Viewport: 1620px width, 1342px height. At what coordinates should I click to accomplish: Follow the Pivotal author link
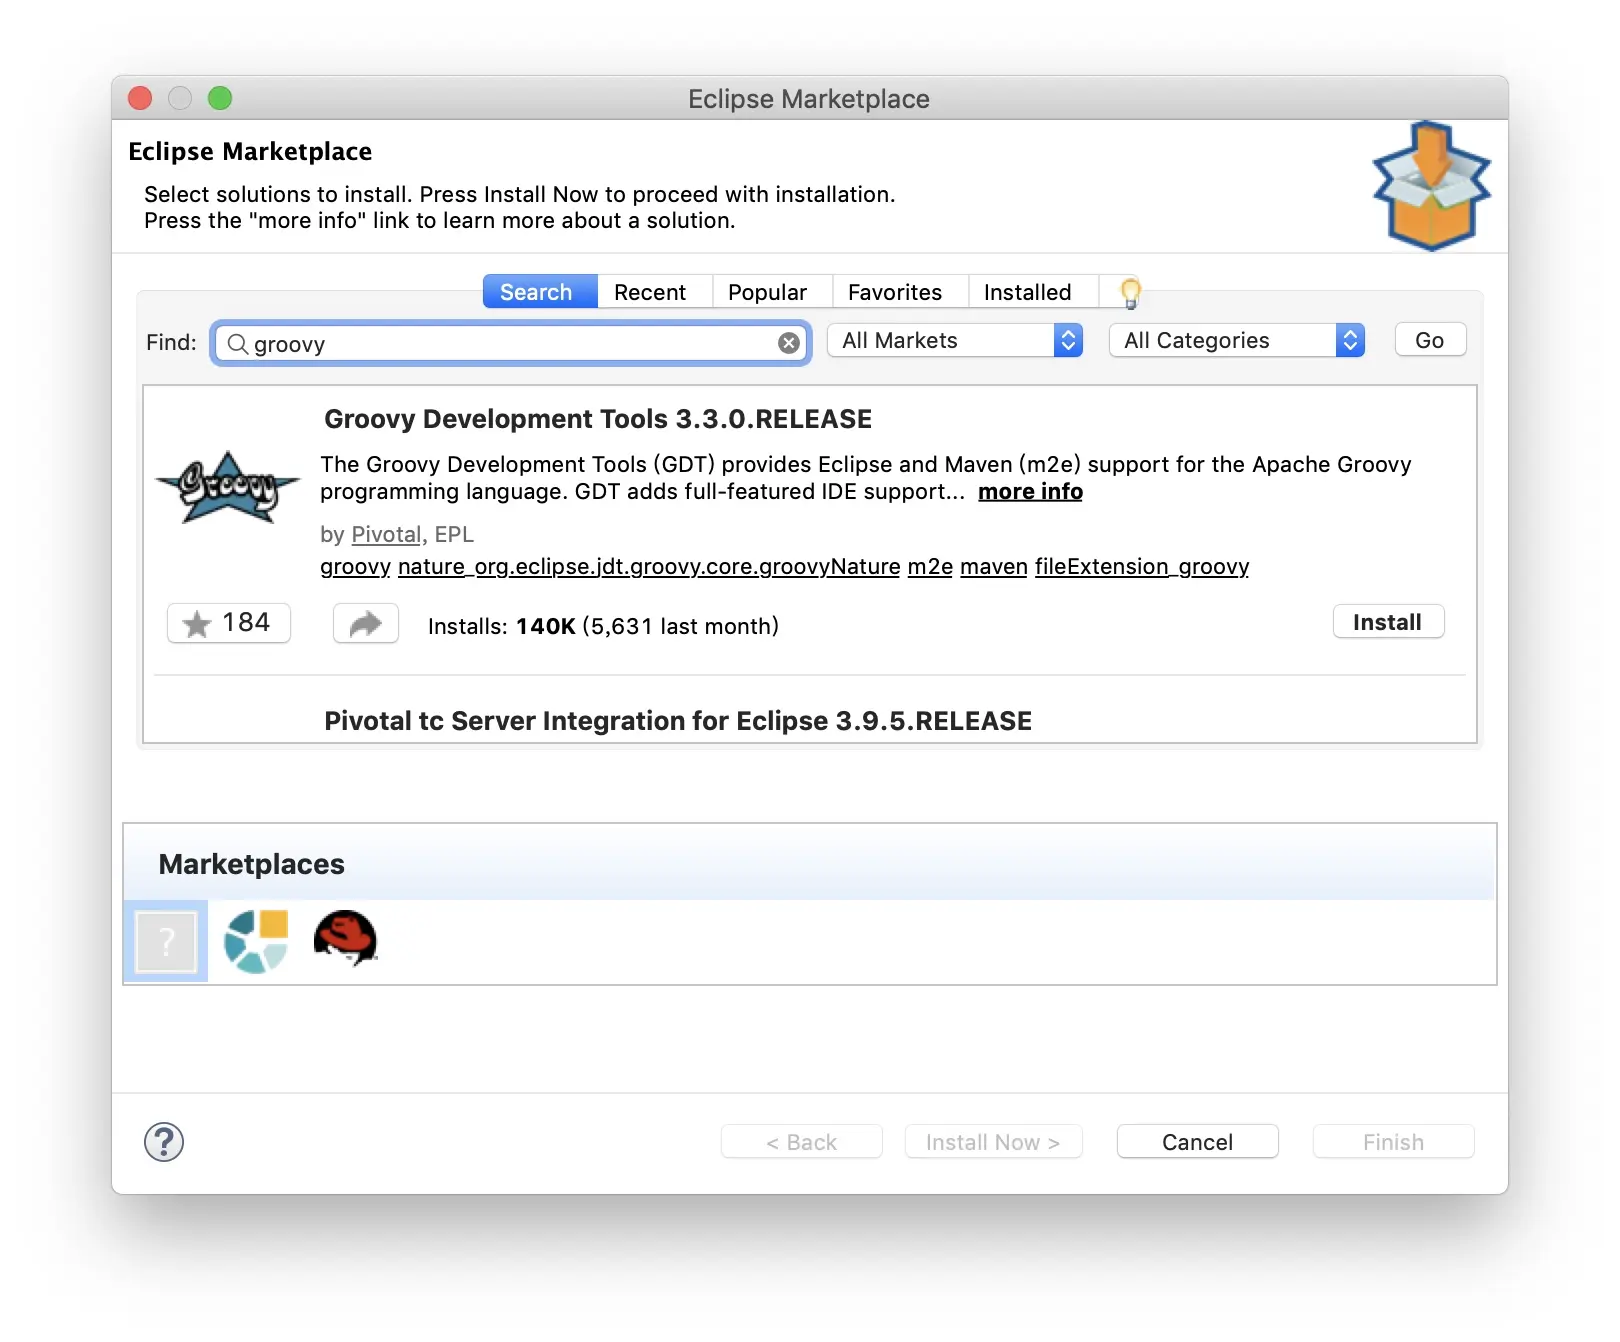click(386, 535)
